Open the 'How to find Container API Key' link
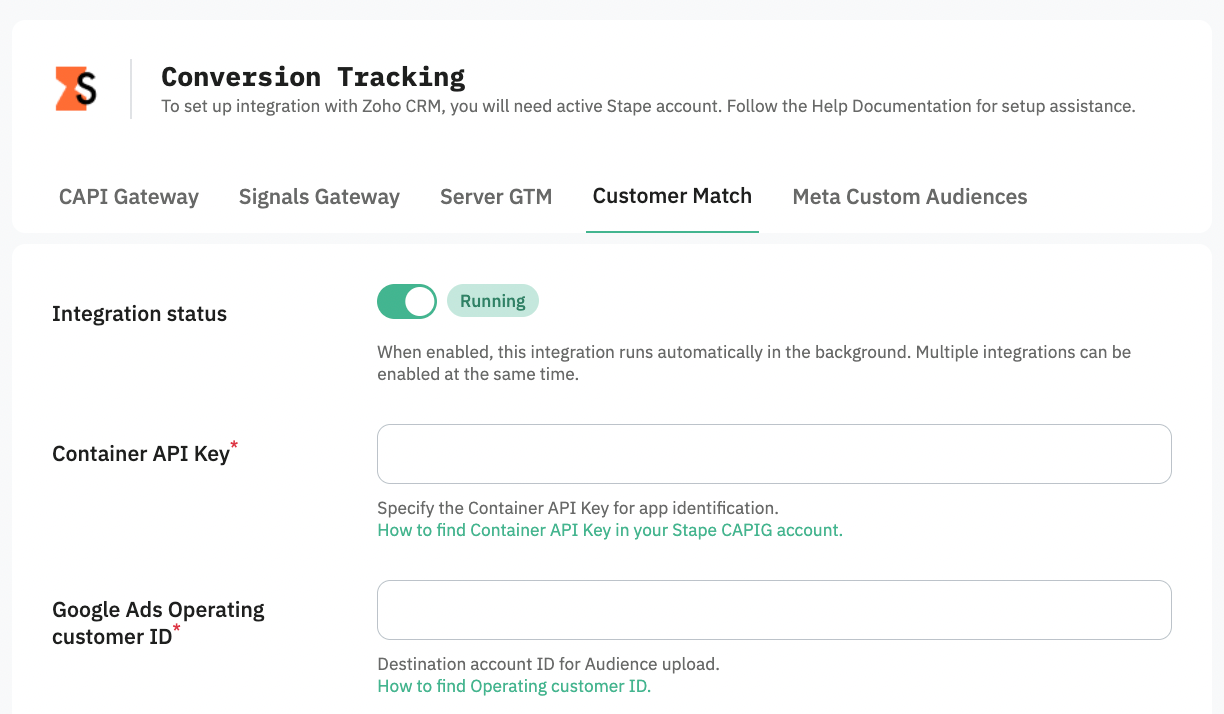The height and width of the screenshot is (714, 1224). click(x=610, y=530)
